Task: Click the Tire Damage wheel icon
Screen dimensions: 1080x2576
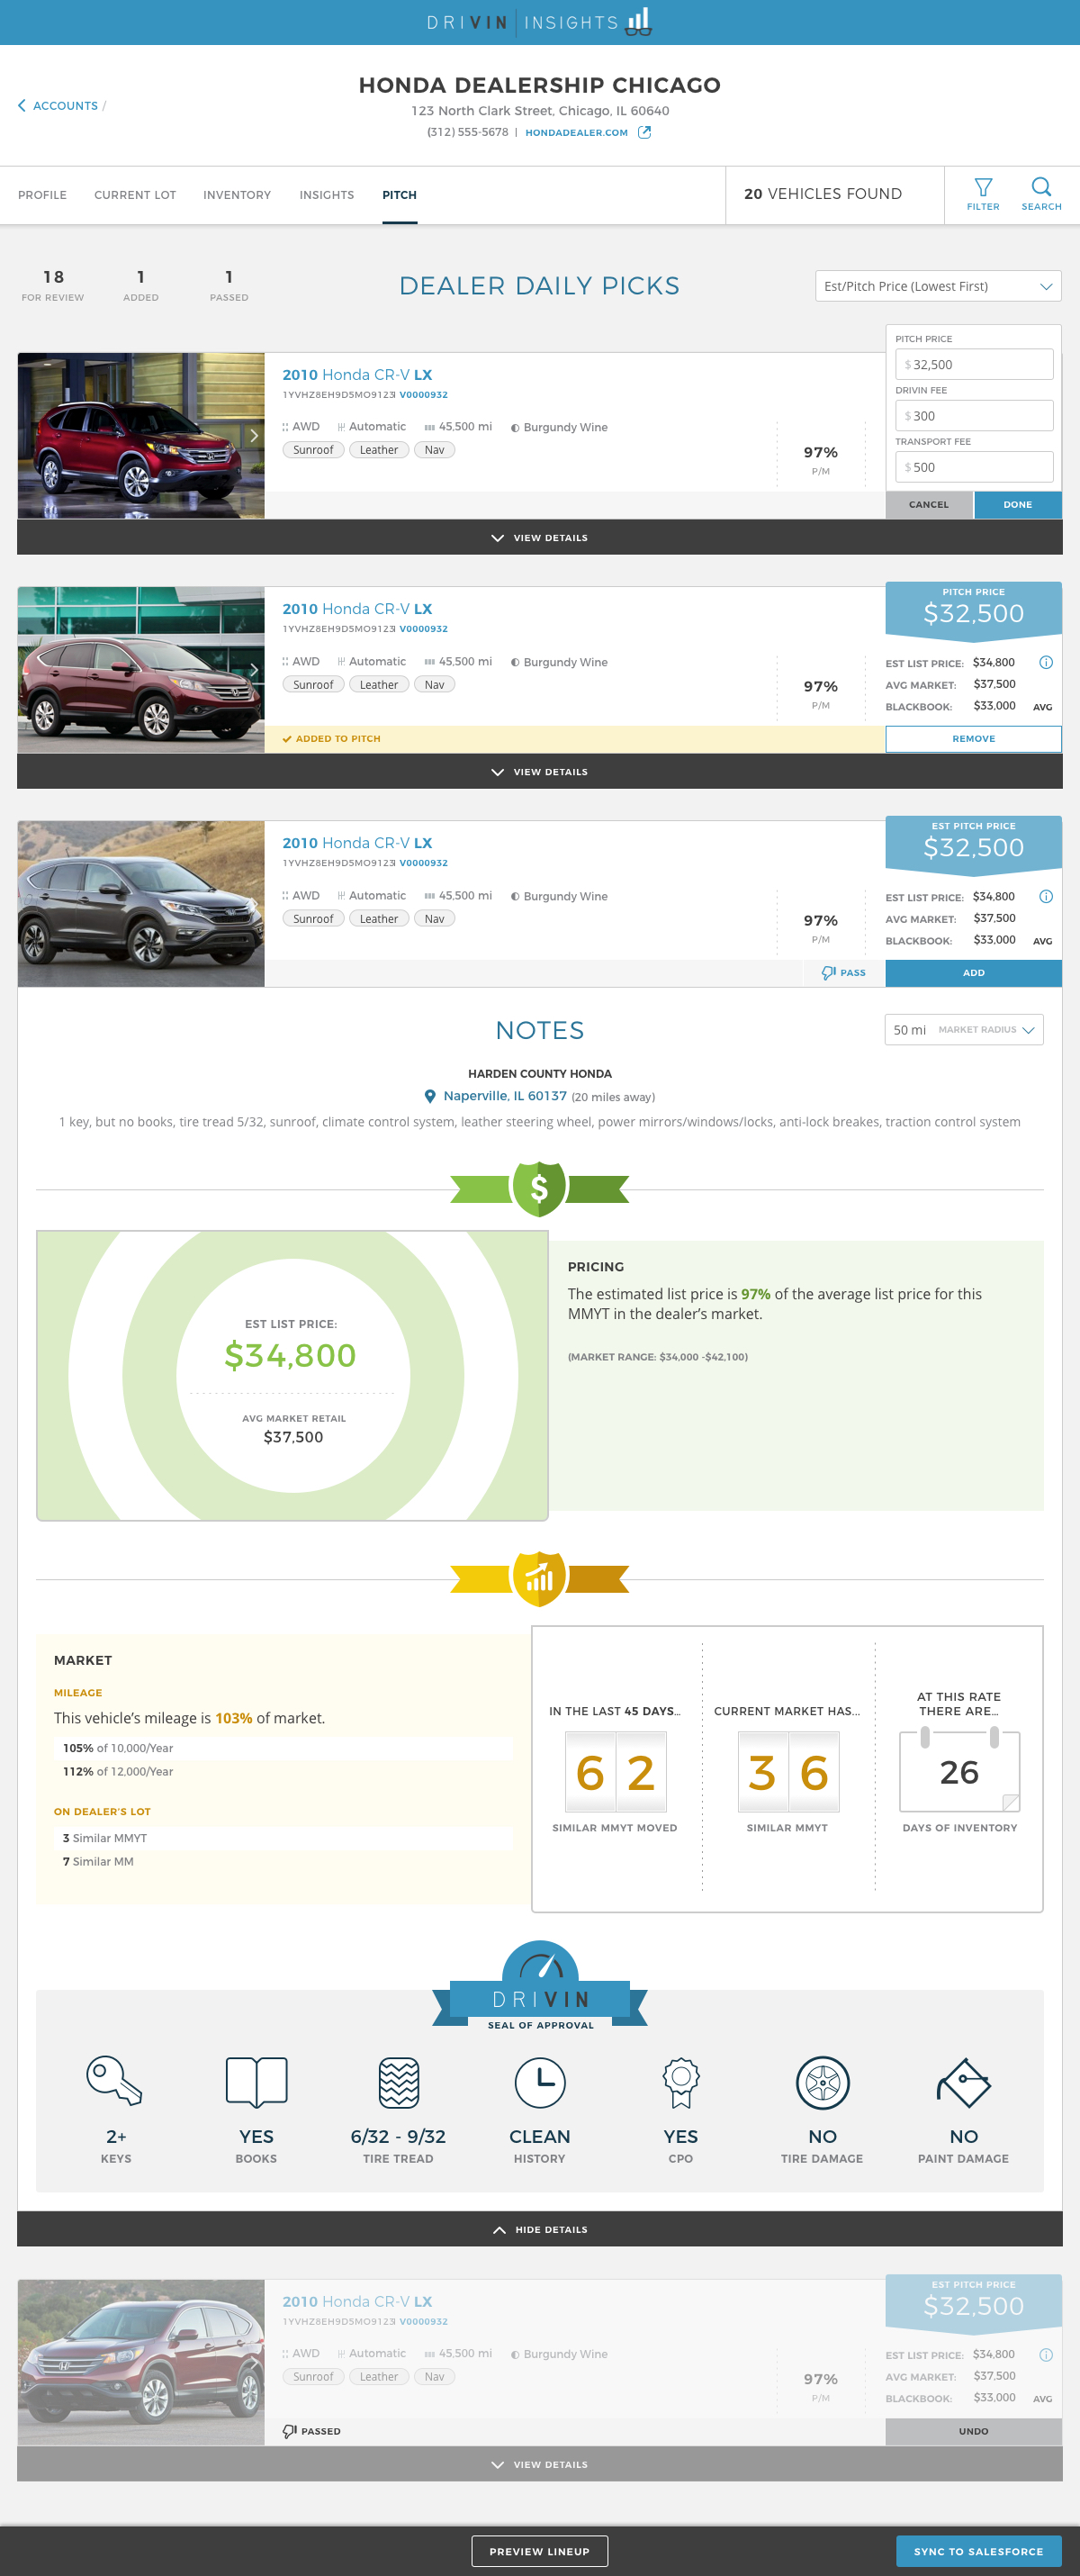Action: click(822, 2082)
